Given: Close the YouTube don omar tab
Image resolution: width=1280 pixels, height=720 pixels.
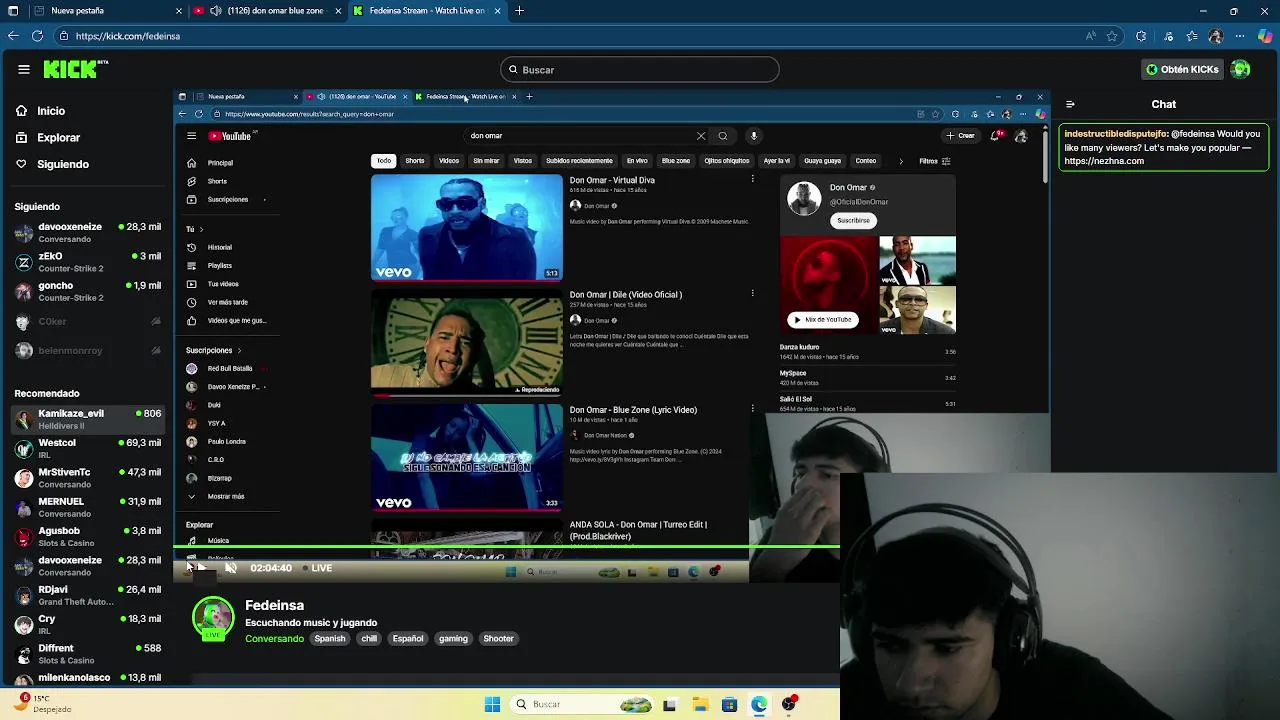Looking at the screenshot, I should click(x=338, y=11).
